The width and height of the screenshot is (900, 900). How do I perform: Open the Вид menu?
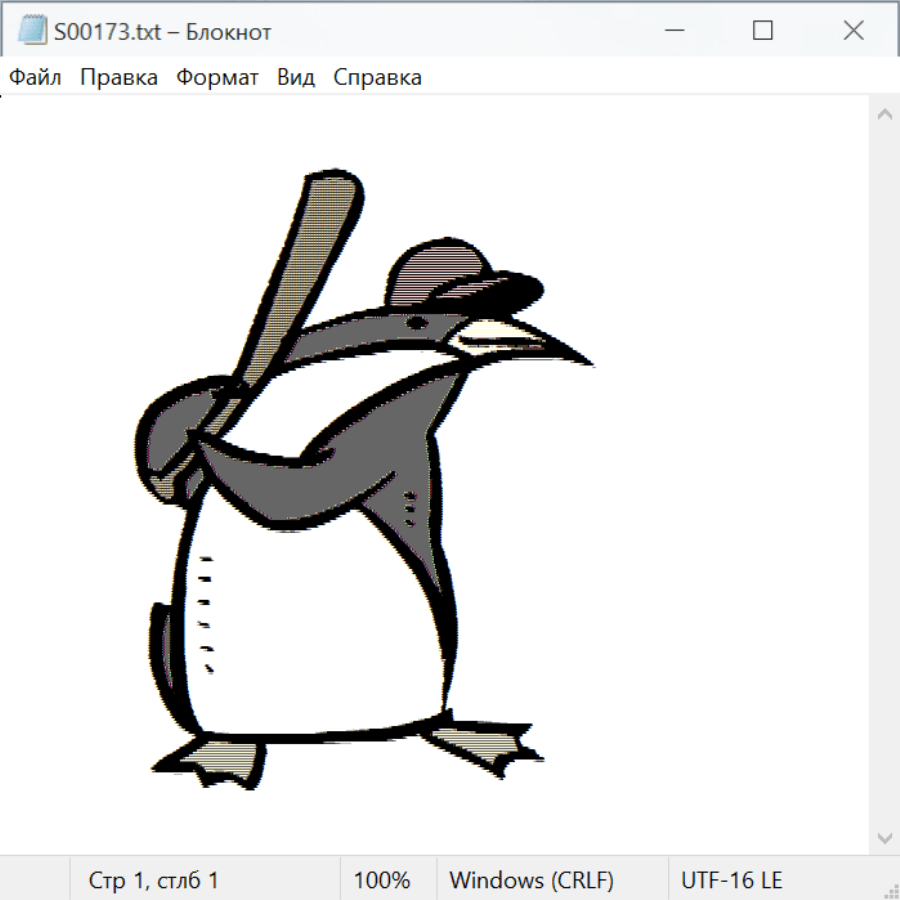295,78
